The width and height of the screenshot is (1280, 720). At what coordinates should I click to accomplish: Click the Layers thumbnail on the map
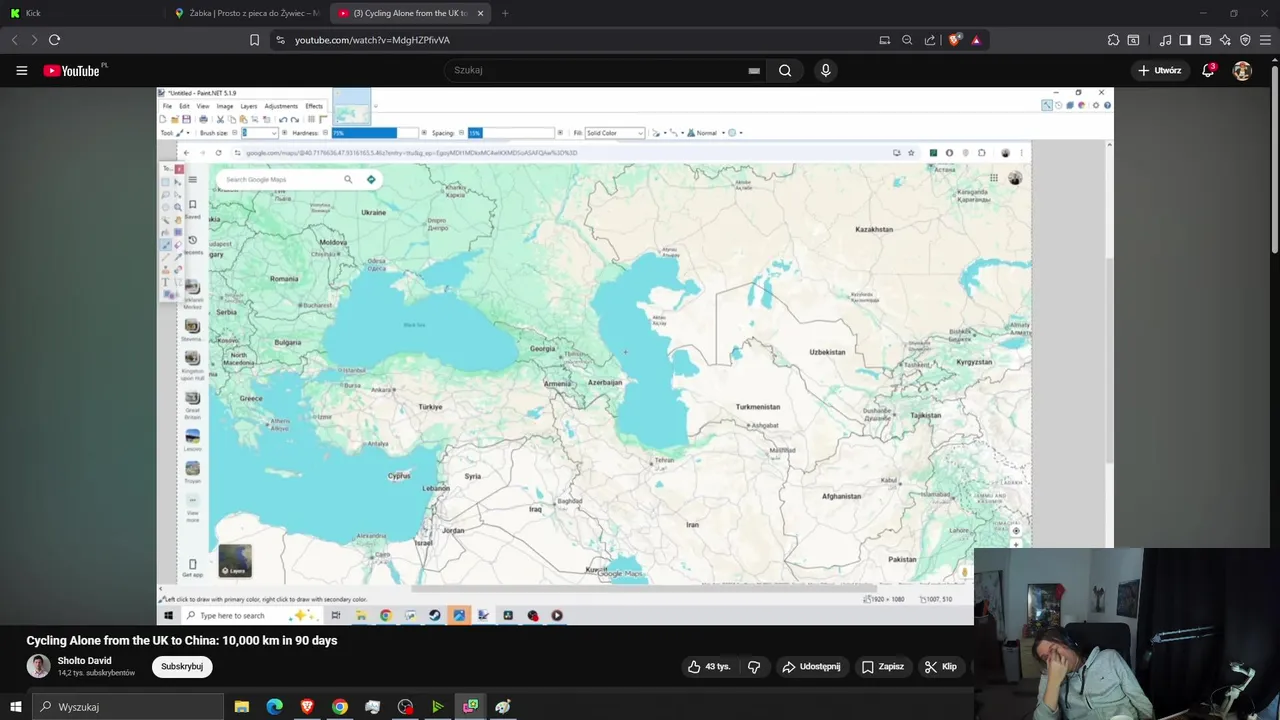point(235,560)
